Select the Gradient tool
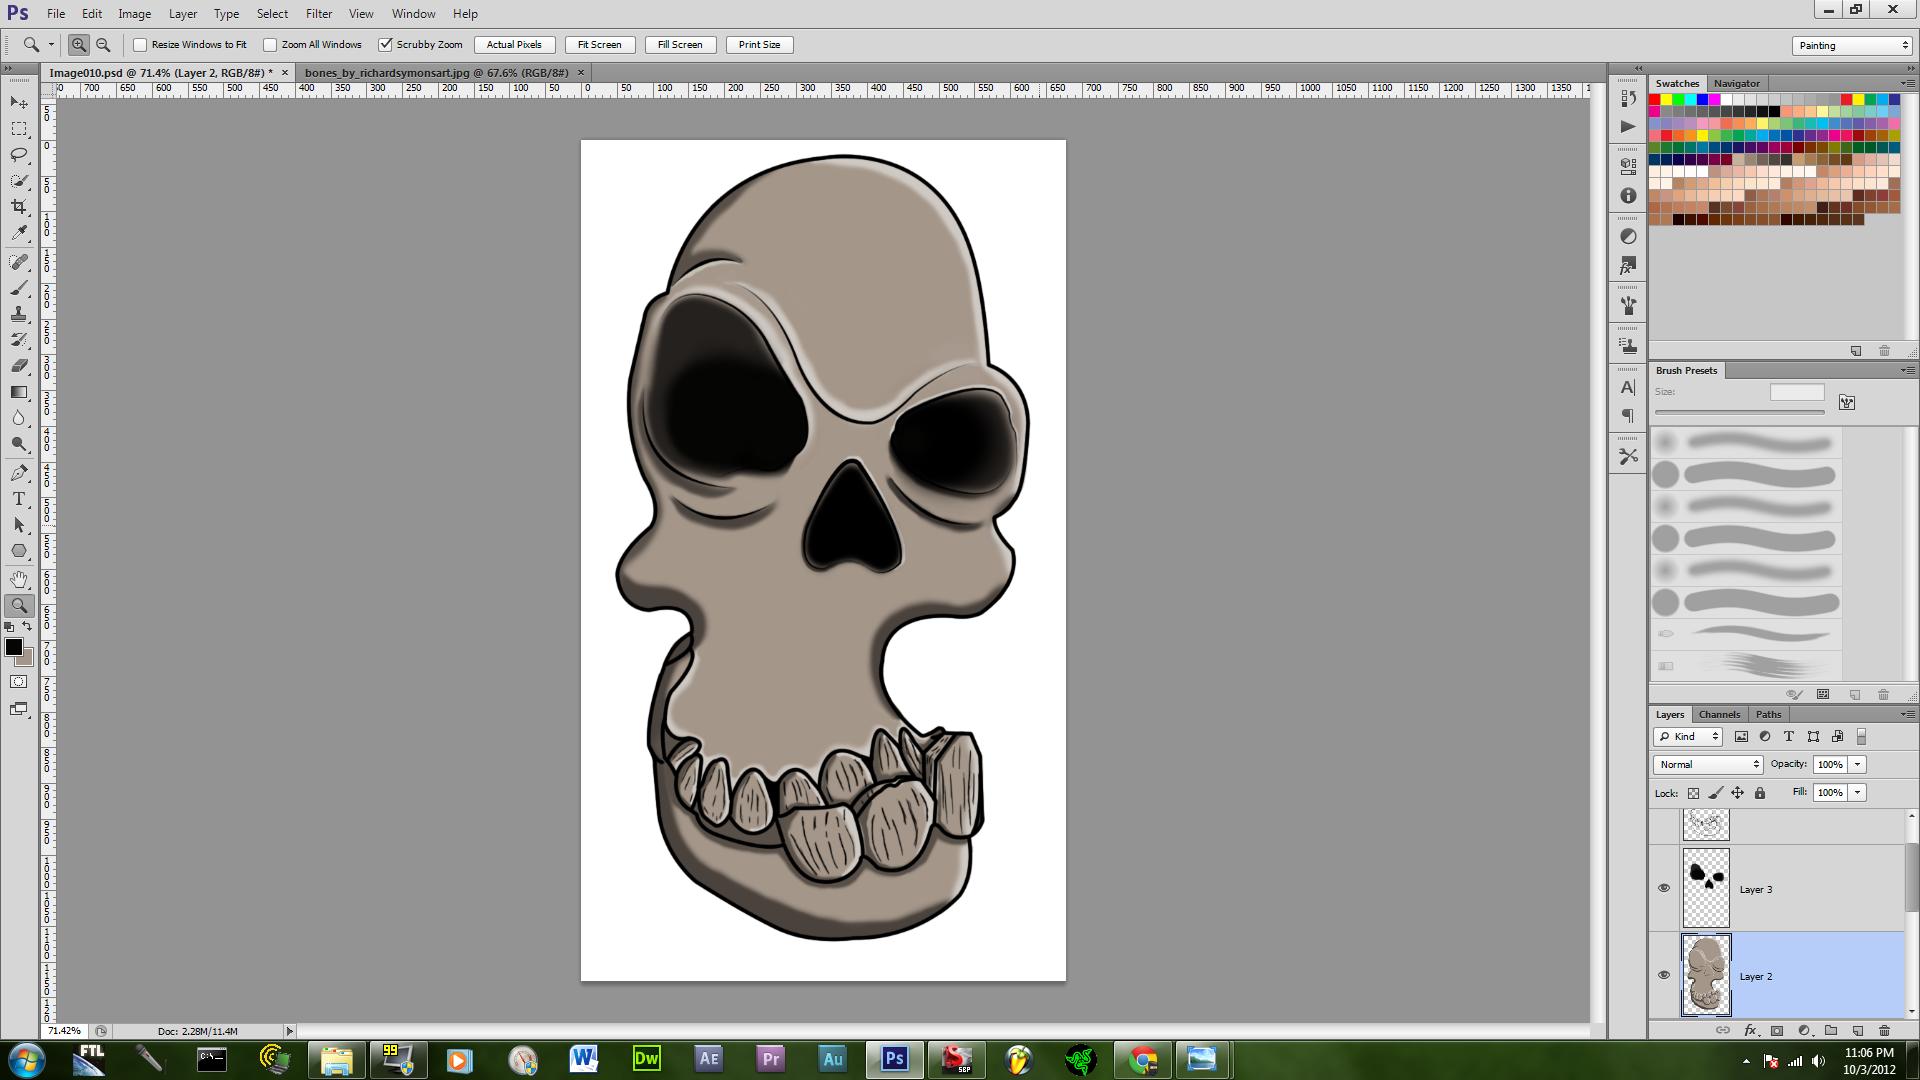Viewport: 1920px width, 1080px height. [x=19, y=392]
